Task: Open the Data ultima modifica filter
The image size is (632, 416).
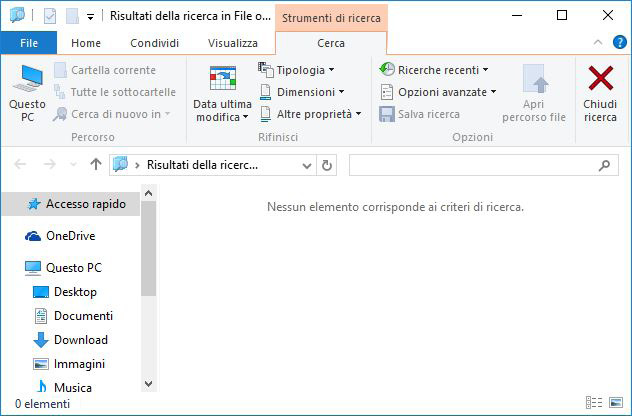Action: tap(222, 94)
